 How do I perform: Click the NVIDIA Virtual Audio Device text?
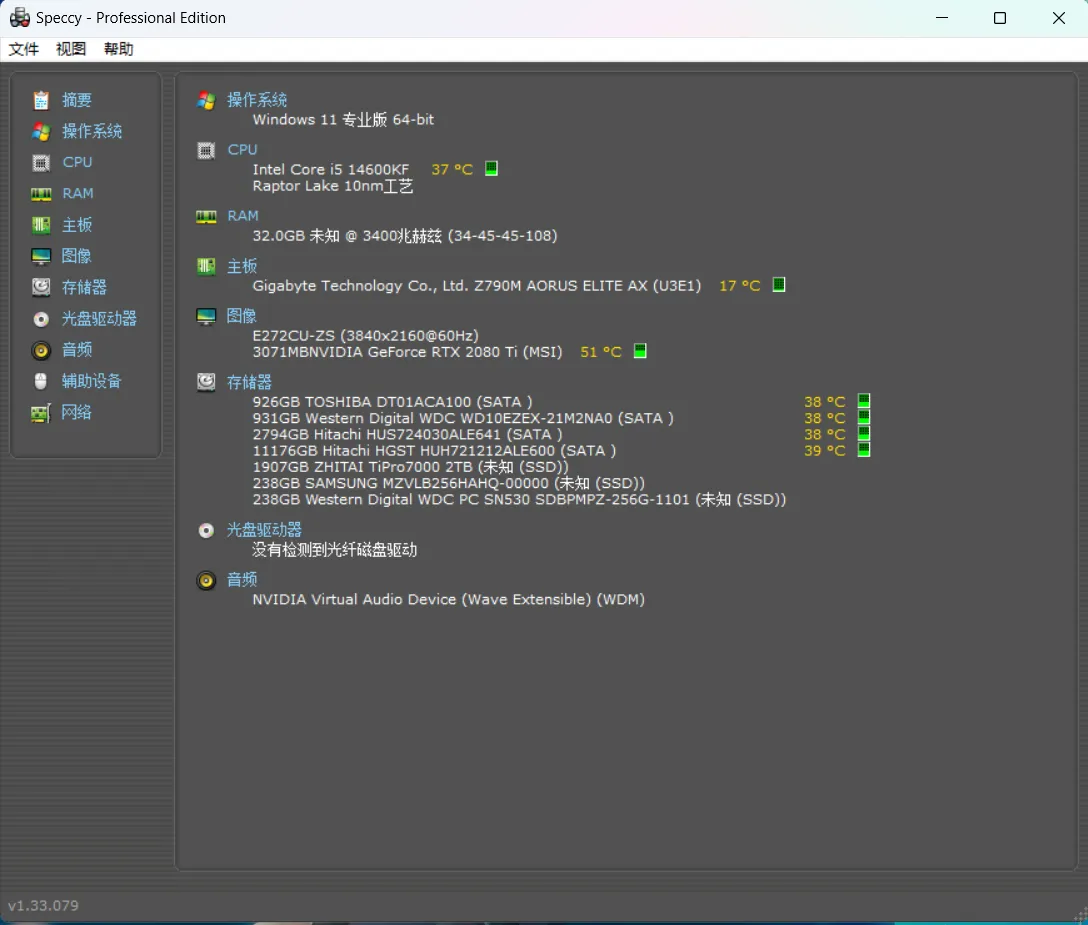(449, 600)
